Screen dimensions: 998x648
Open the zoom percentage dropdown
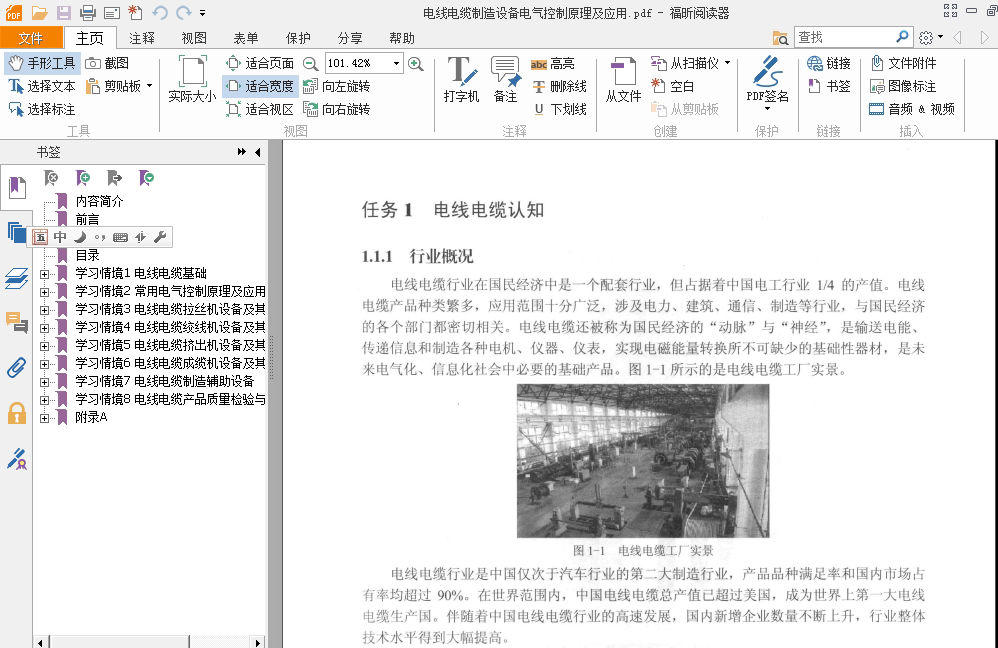tap(397, 63)
